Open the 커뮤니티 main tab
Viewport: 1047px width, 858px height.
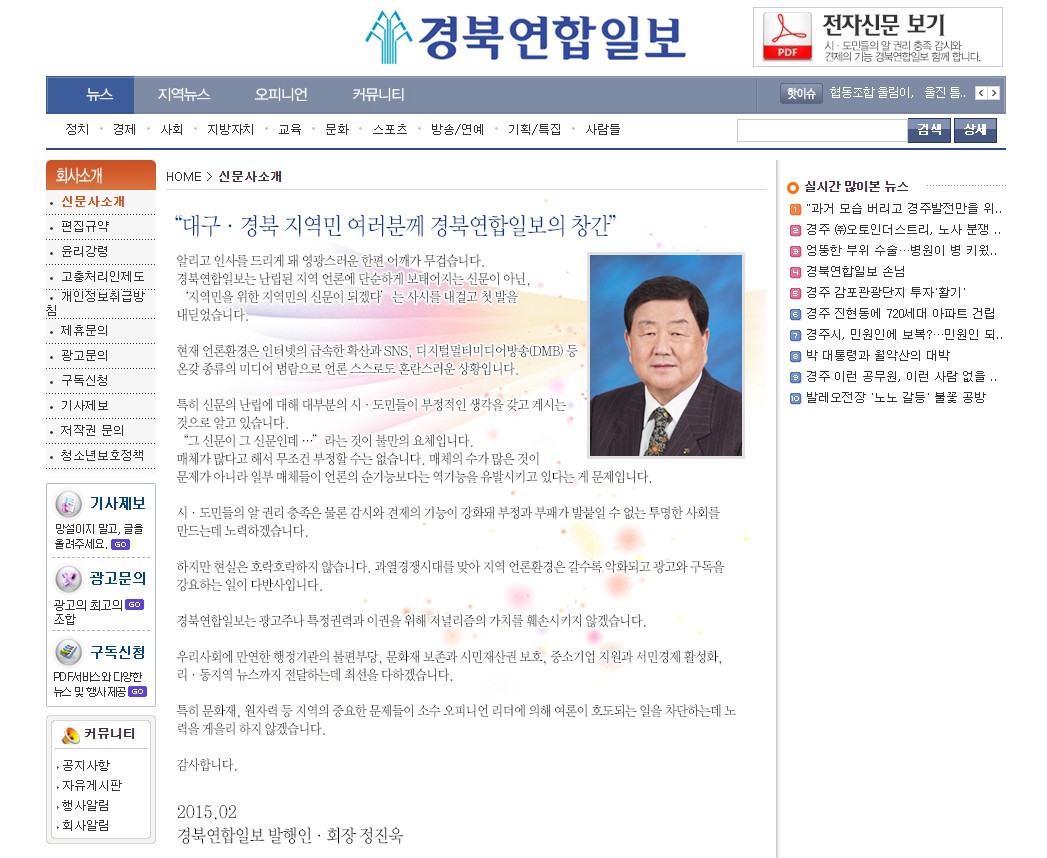(378, 95)
